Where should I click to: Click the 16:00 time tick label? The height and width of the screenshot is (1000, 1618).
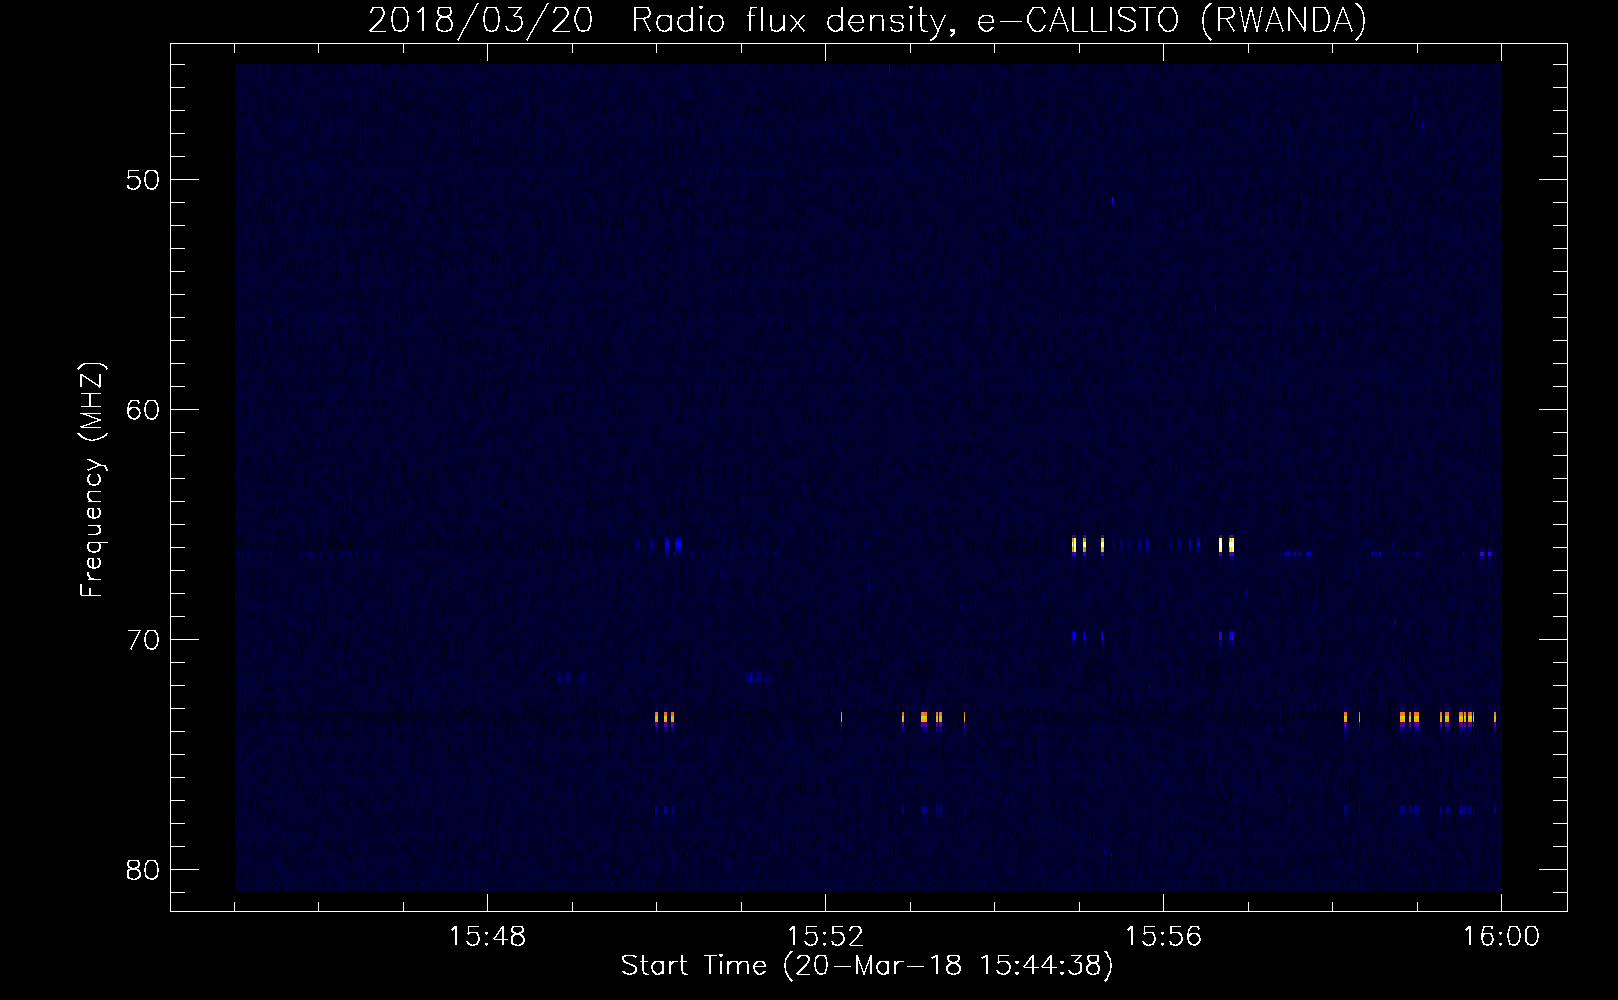point(1501,937)
